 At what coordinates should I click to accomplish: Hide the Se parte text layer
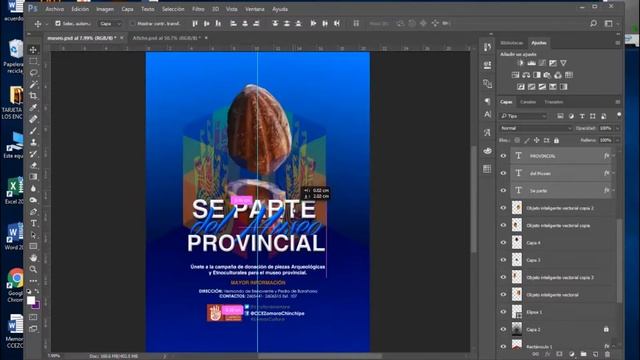(503, 190)
